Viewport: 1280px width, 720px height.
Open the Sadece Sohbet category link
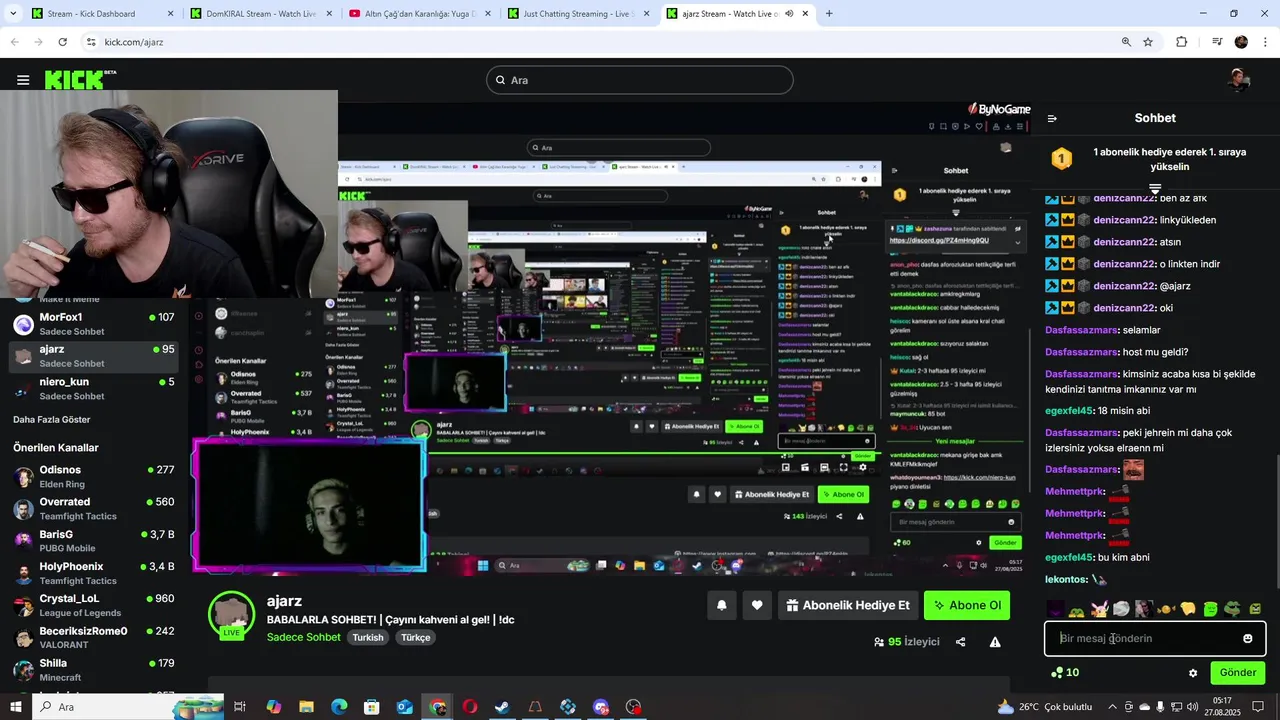tap(304, 637)
